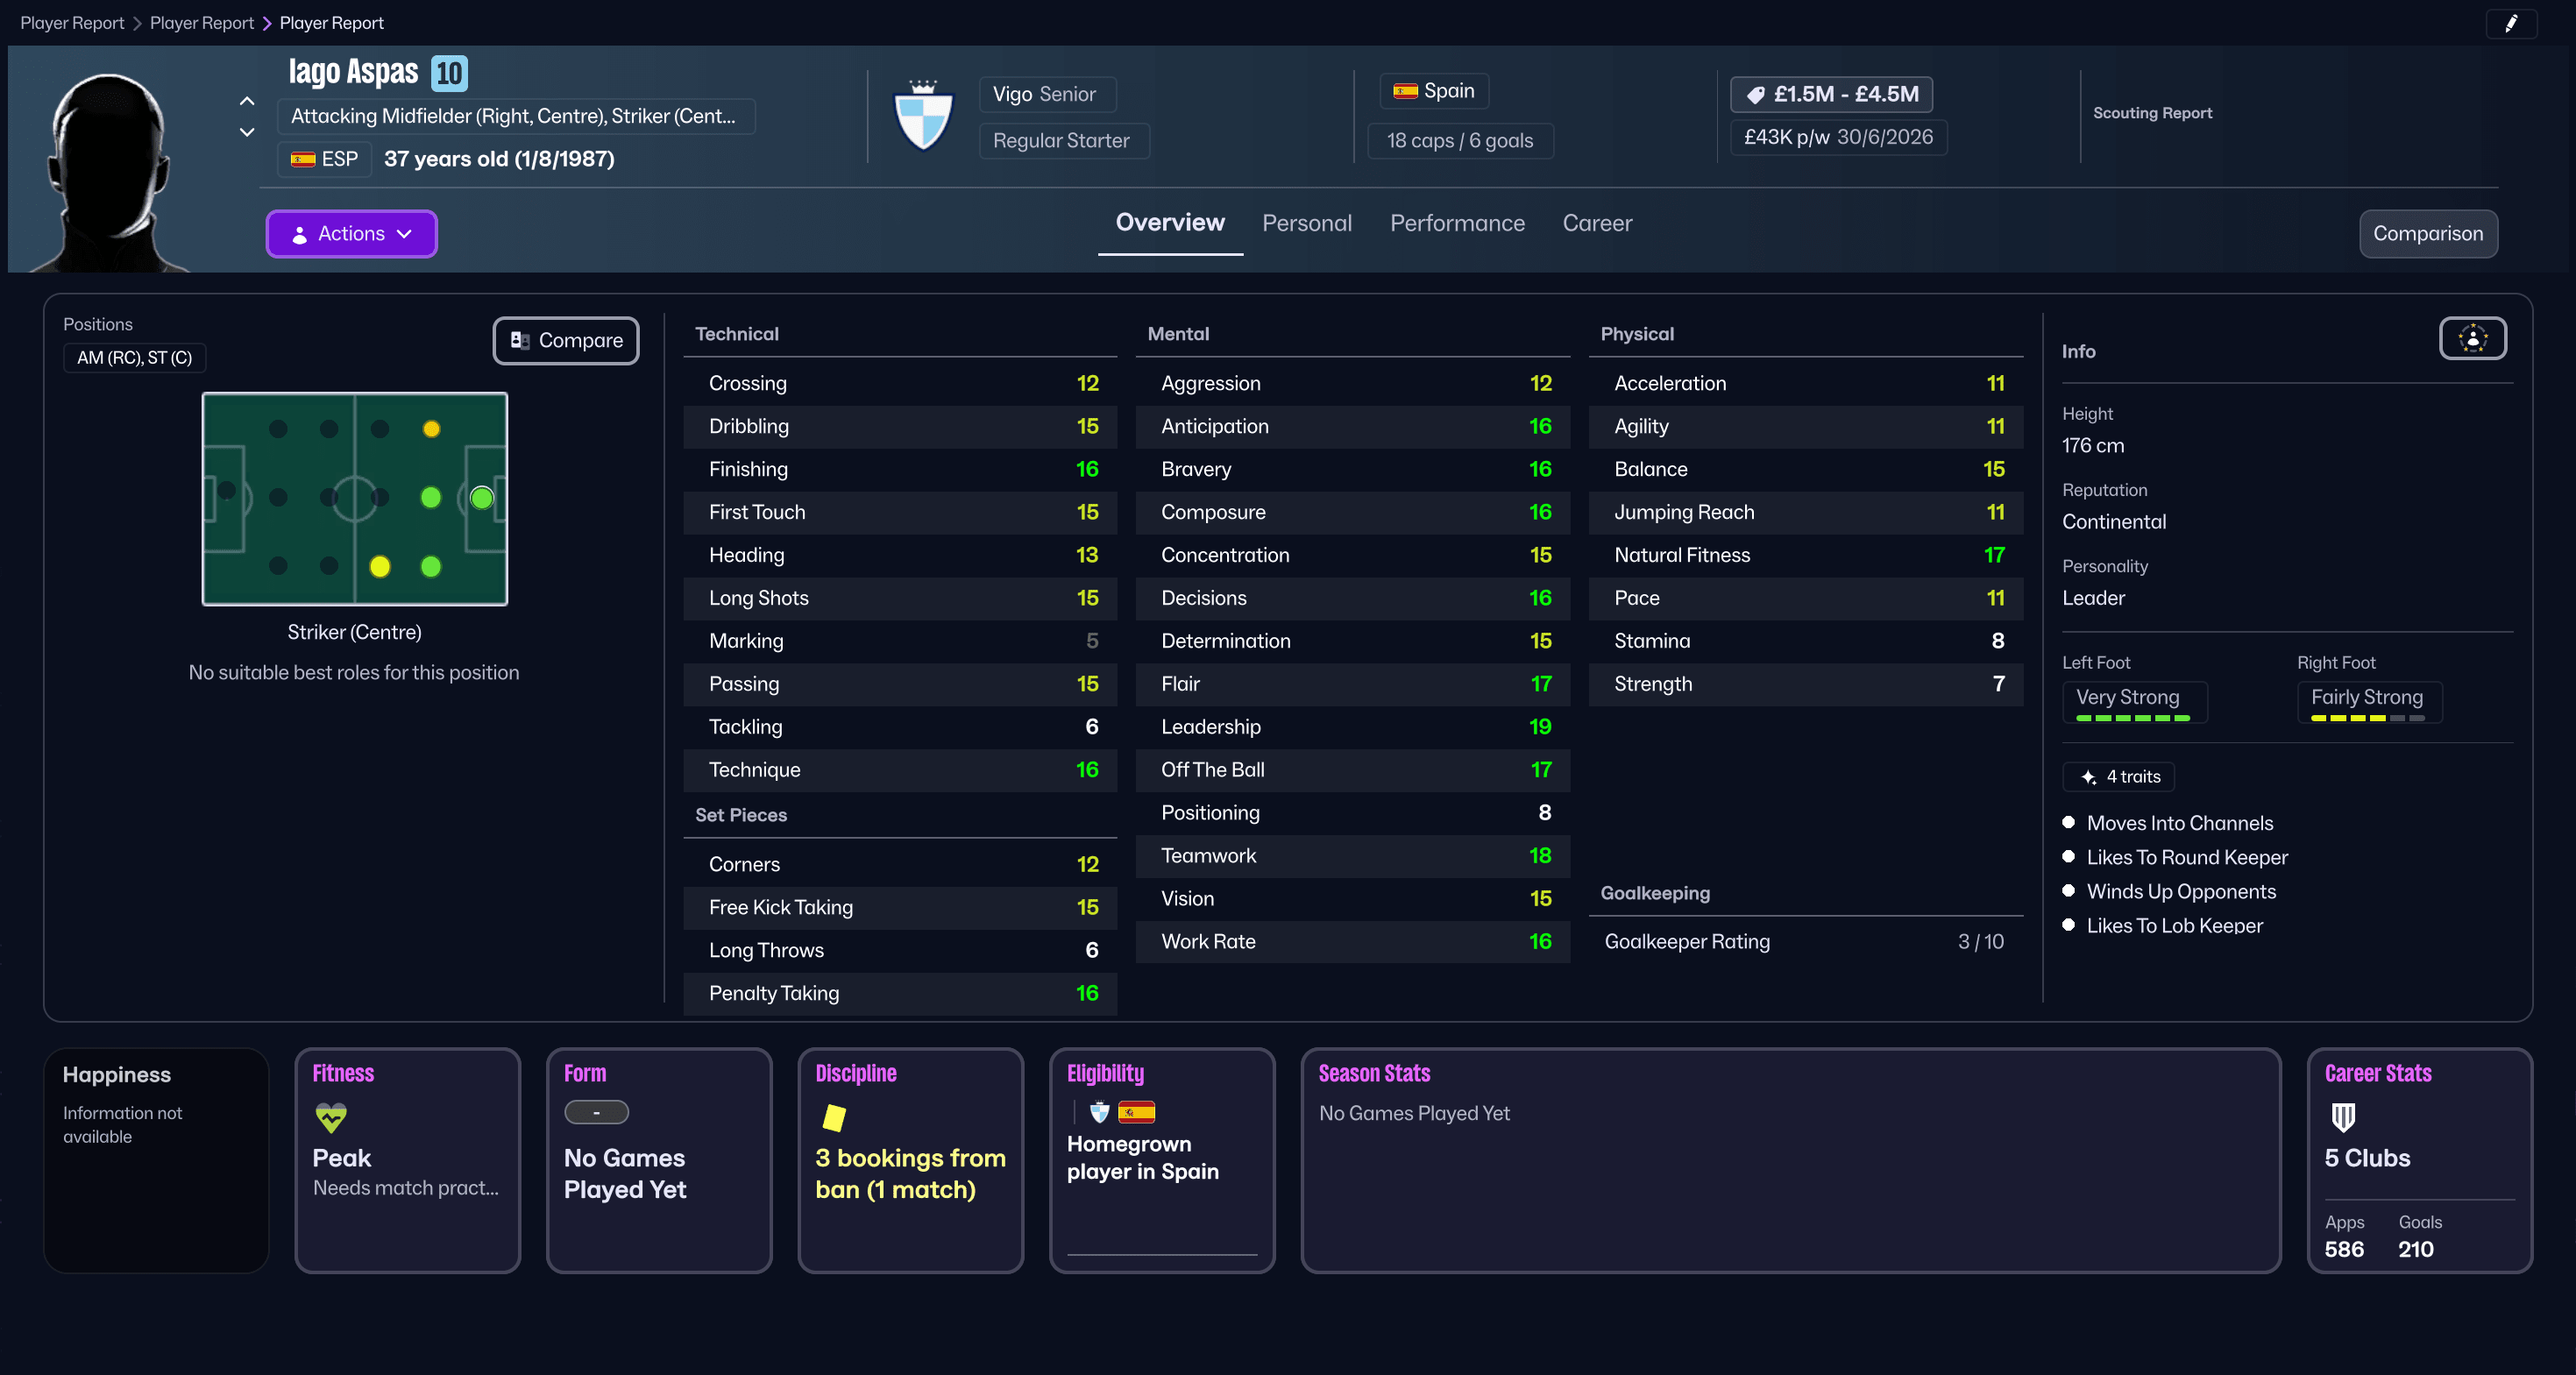Viewport: 2576px width, 1375px height.
Task: Click the Spain flag beside the nation name
Action: (x=1408, y=90)
